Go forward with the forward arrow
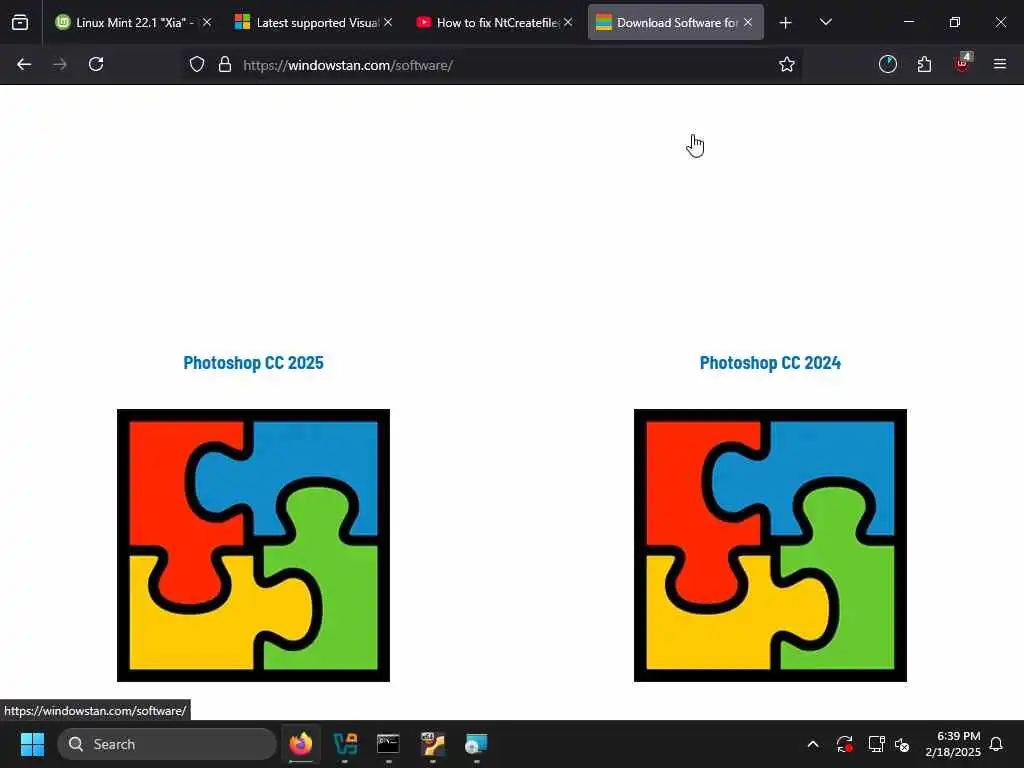This screenshot has height=768, width=1024. [59, 64]
